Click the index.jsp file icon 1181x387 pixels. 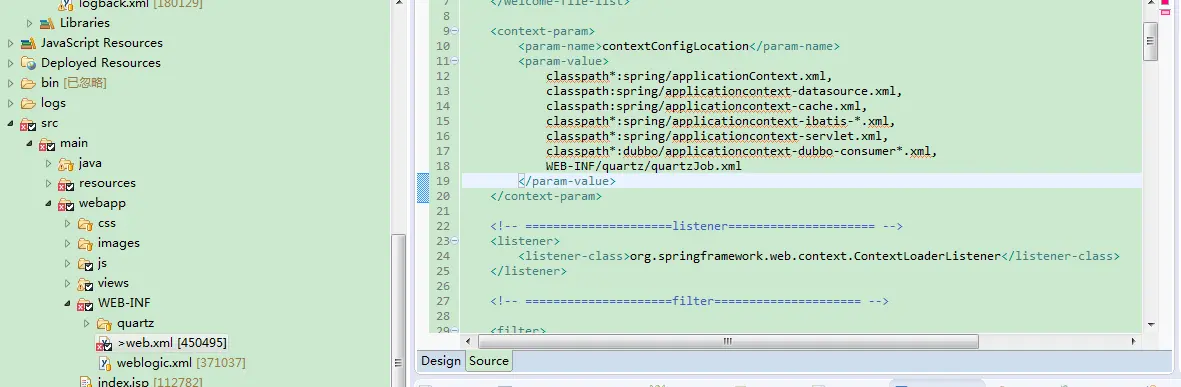pyautogui.click(x=86, y=382)
